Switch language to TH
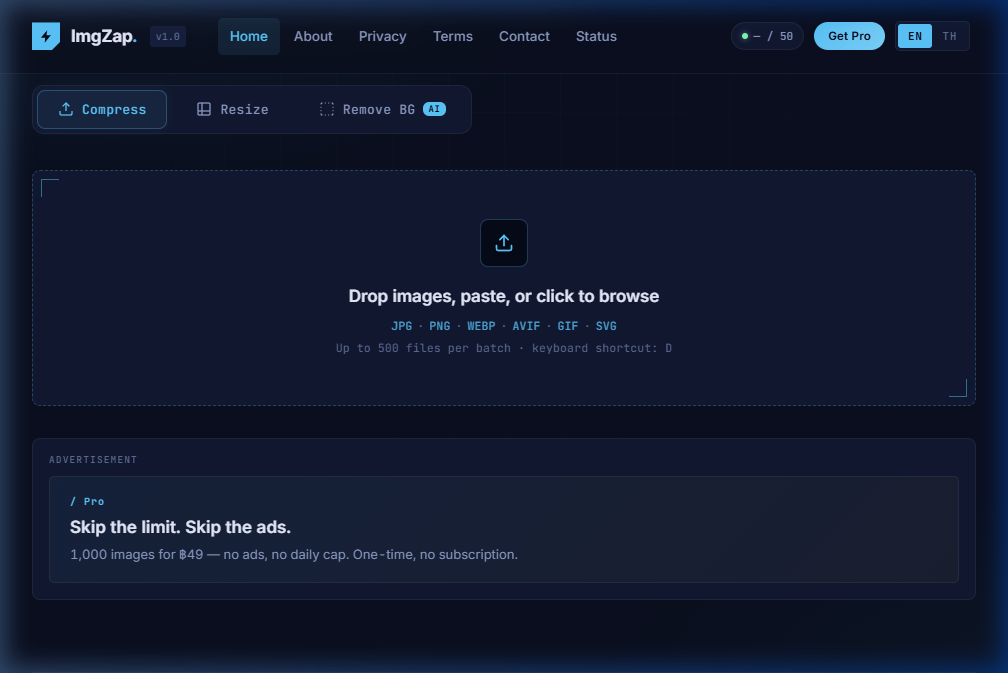 pyautogui.click(x=950, y=36)
